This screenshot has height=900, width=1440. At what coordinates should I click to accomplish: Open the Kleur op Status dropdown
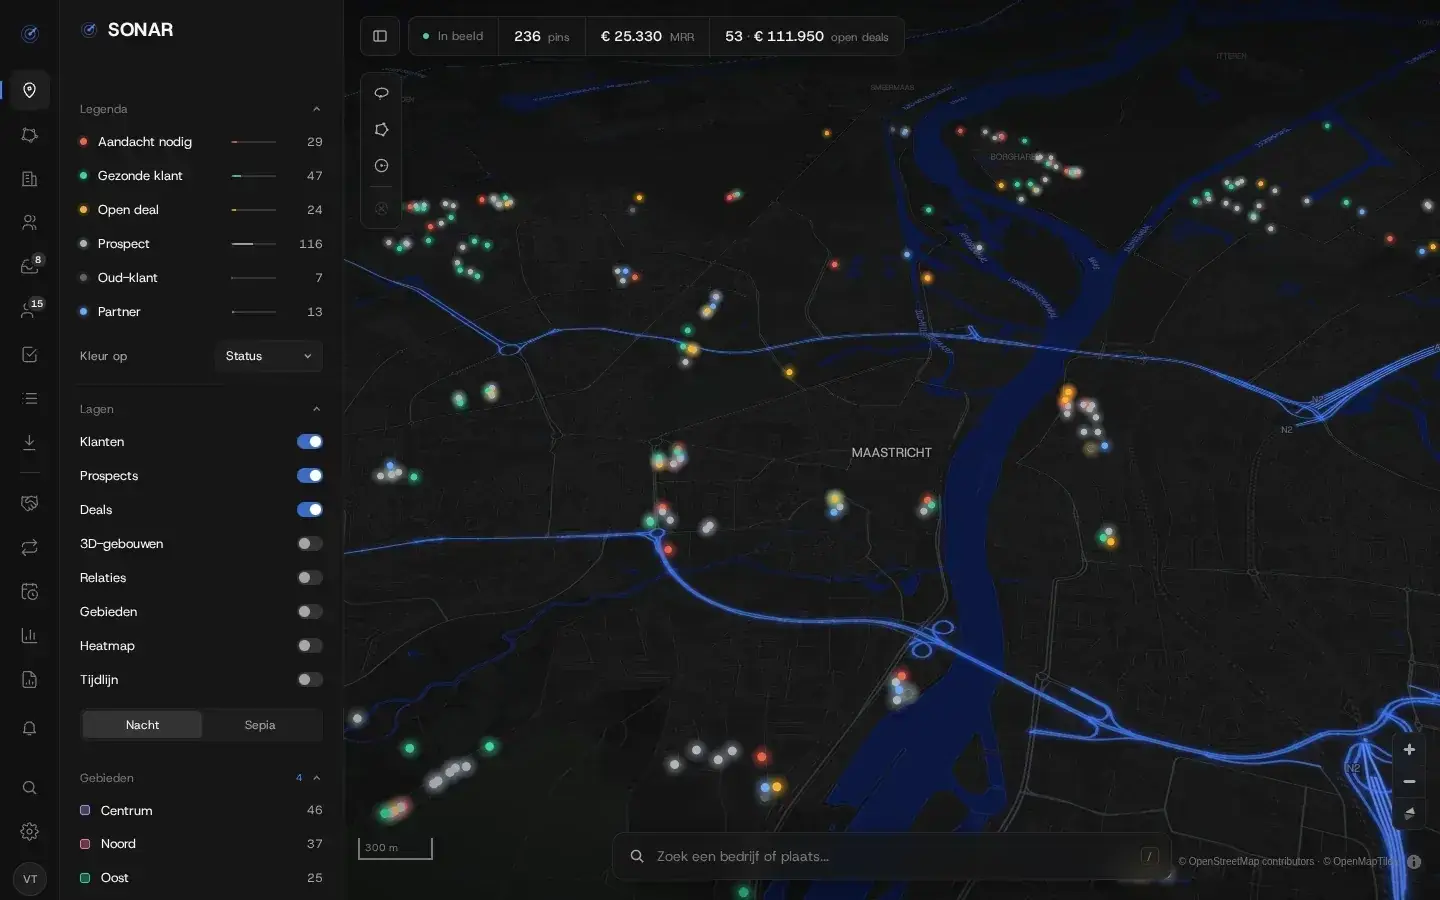[x=268, y=356]
